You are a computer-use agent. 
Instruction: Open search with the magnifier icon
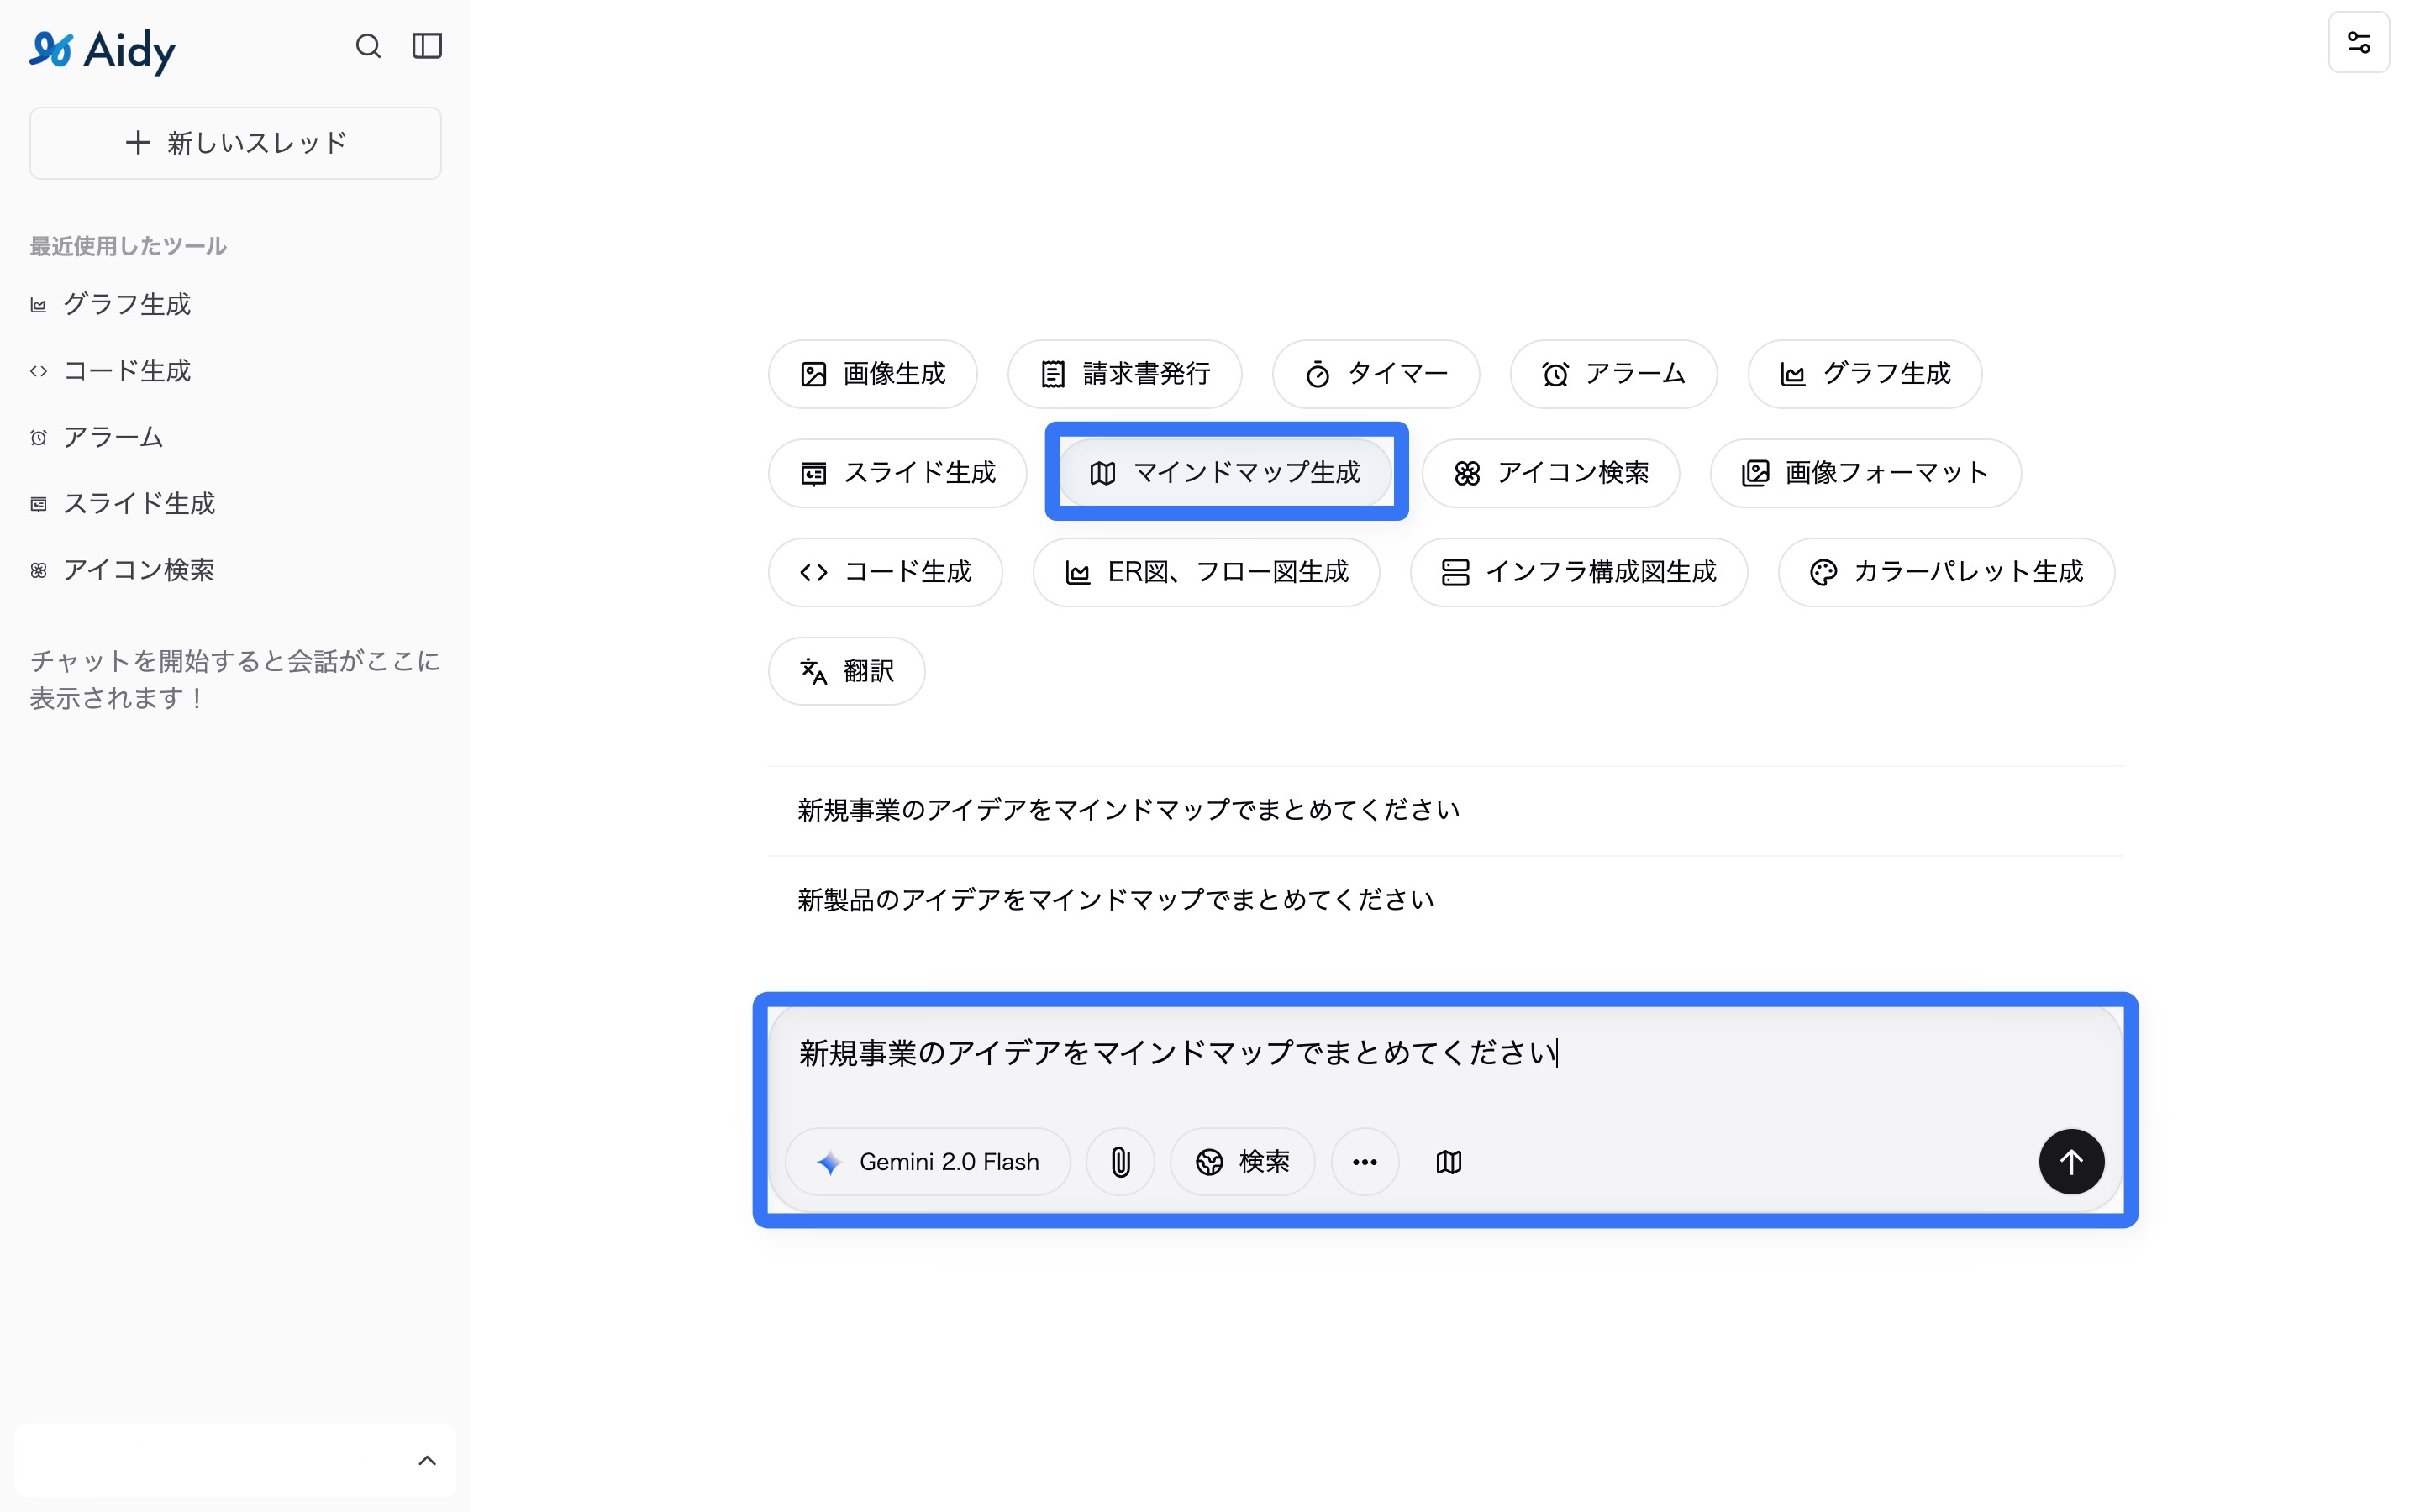[x=368, y=46]
